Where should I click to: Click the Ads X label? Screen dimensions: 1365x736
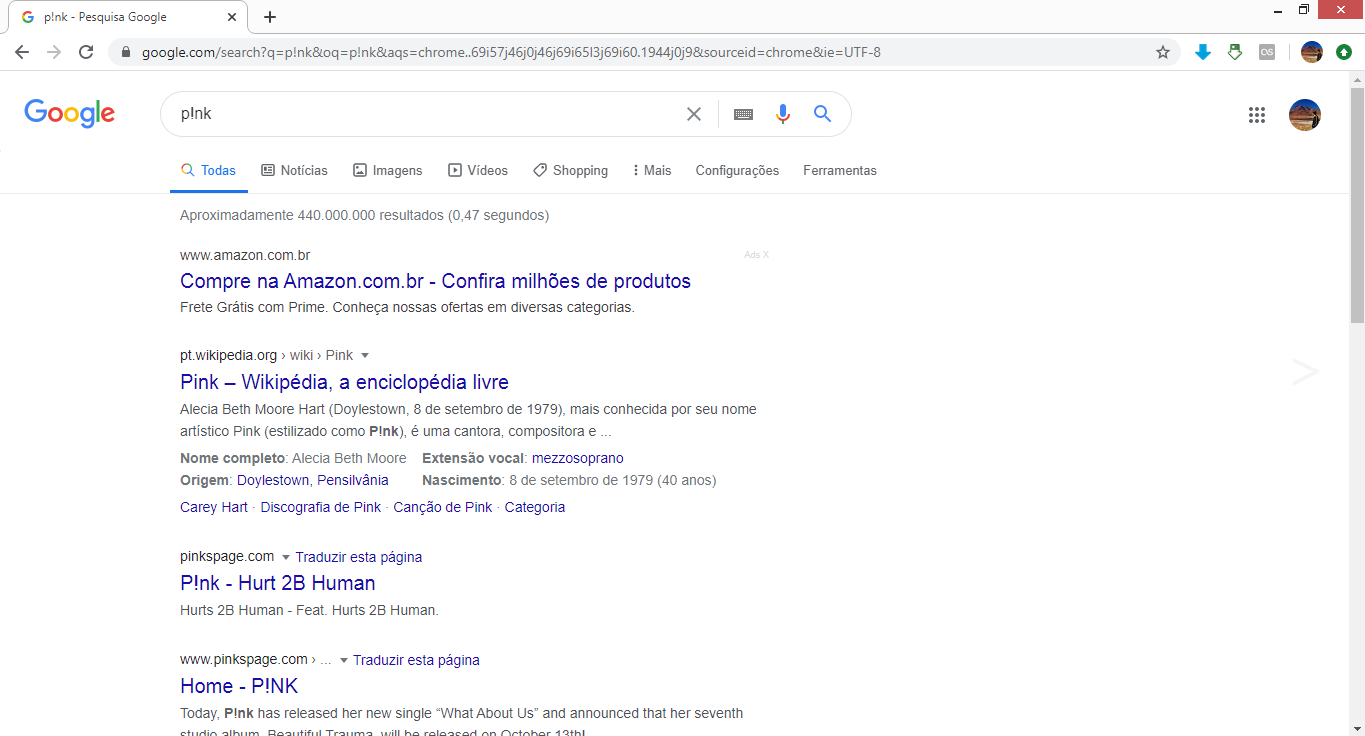pyautogui.click(x=757, y=255)
